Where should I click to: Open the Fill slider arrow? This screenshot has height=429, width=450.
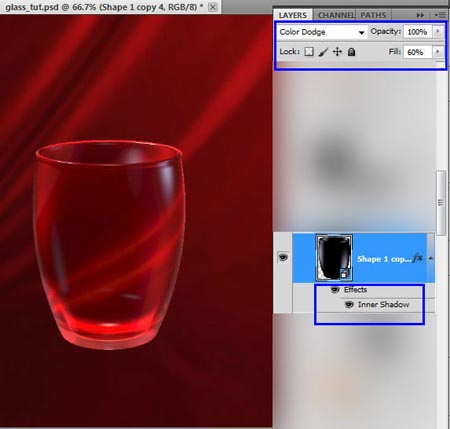point(438,52)
